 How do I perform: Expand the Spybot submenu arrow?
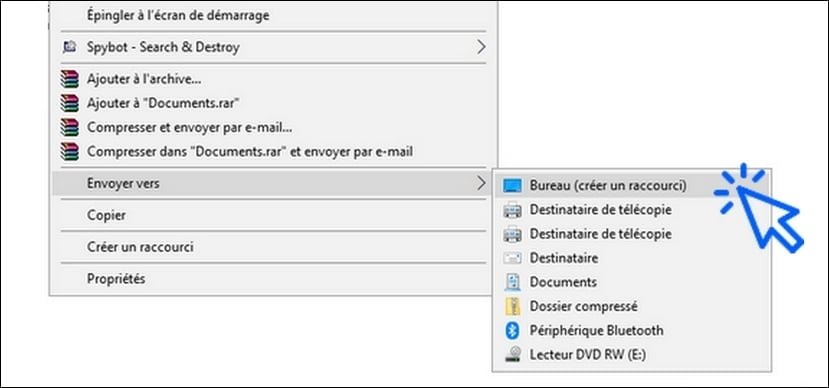click(480, 47)
